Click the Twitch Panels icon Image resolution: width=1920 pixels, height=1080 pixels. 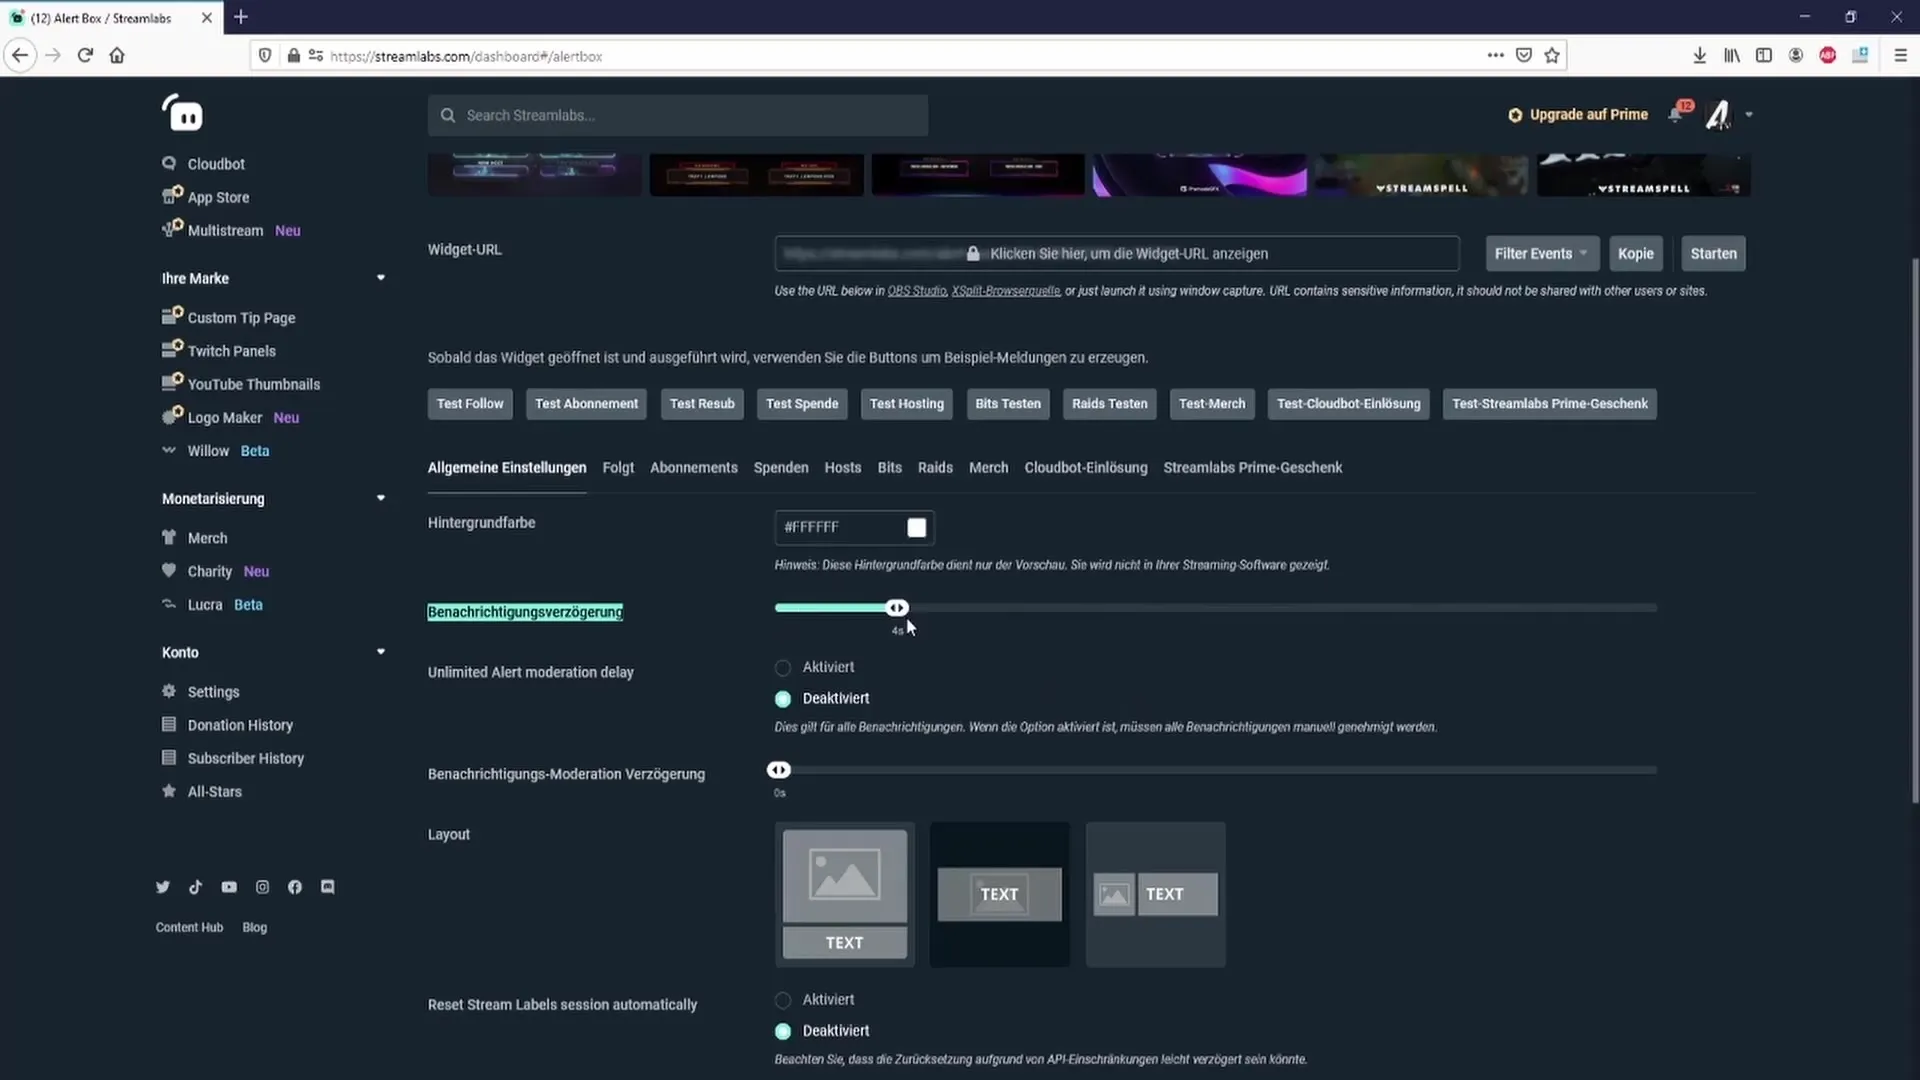[172, 348]
